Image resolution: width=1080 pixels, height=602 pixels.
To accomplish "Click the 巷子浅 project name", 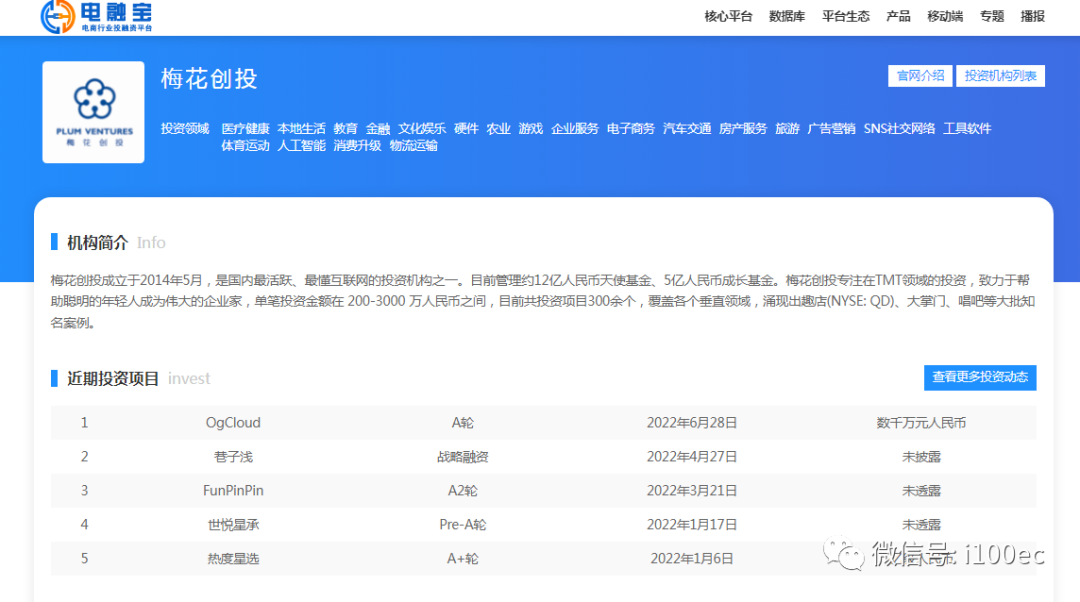I will point(233,457).
